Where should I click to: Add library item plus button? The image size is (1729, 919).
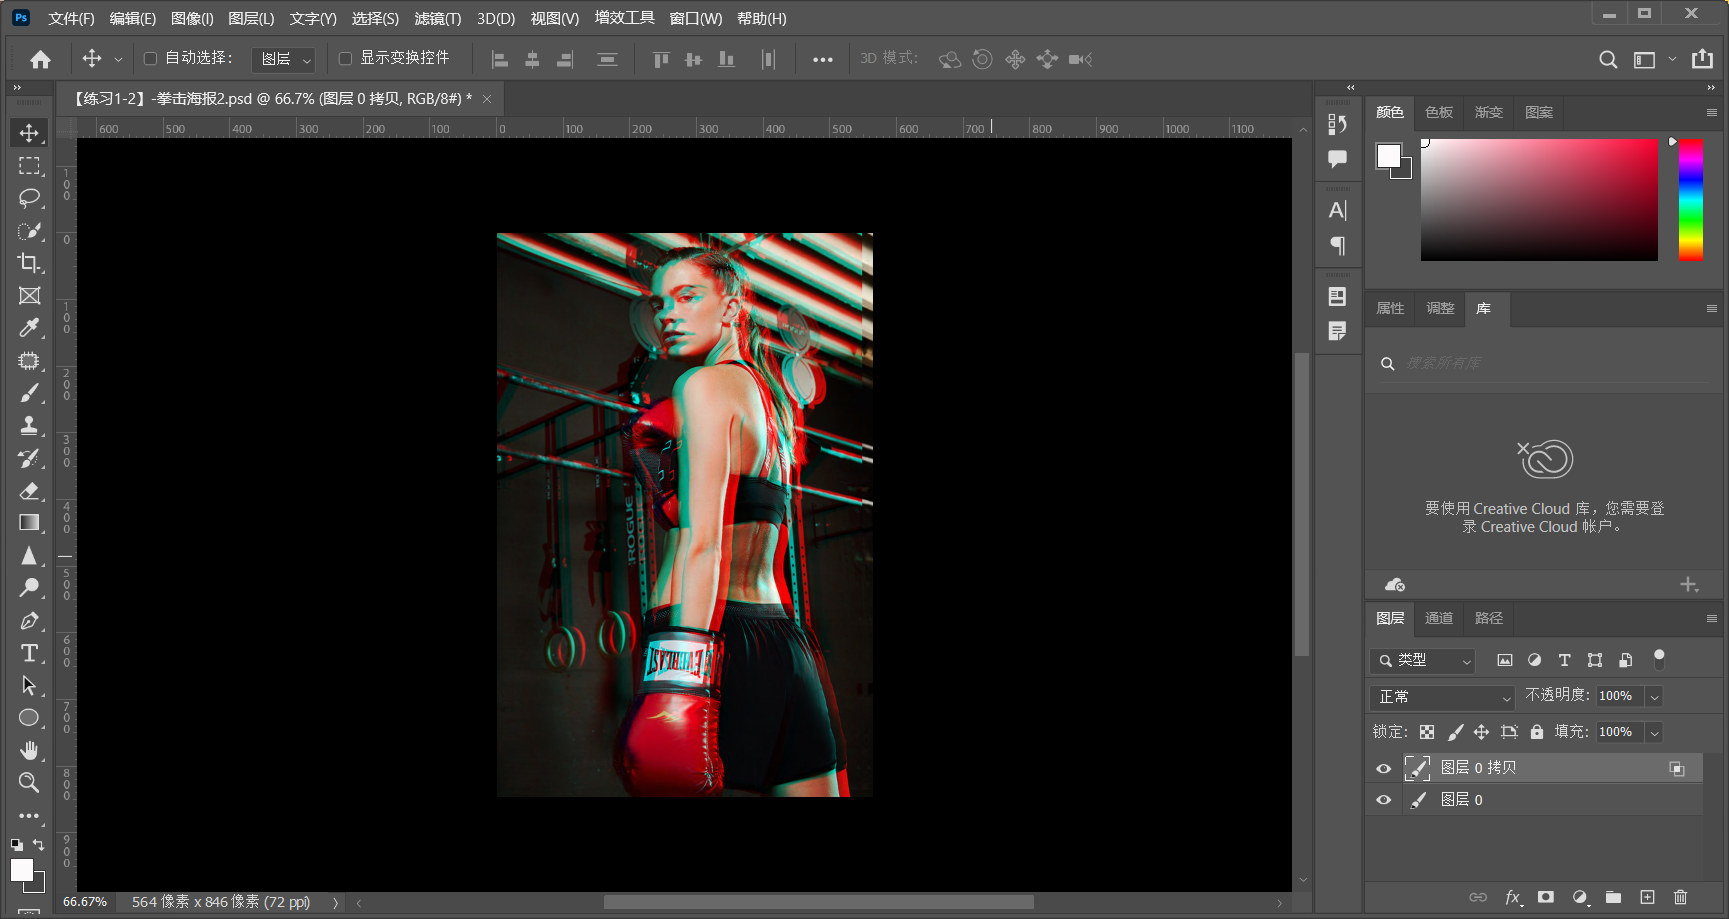[1689, 585]
